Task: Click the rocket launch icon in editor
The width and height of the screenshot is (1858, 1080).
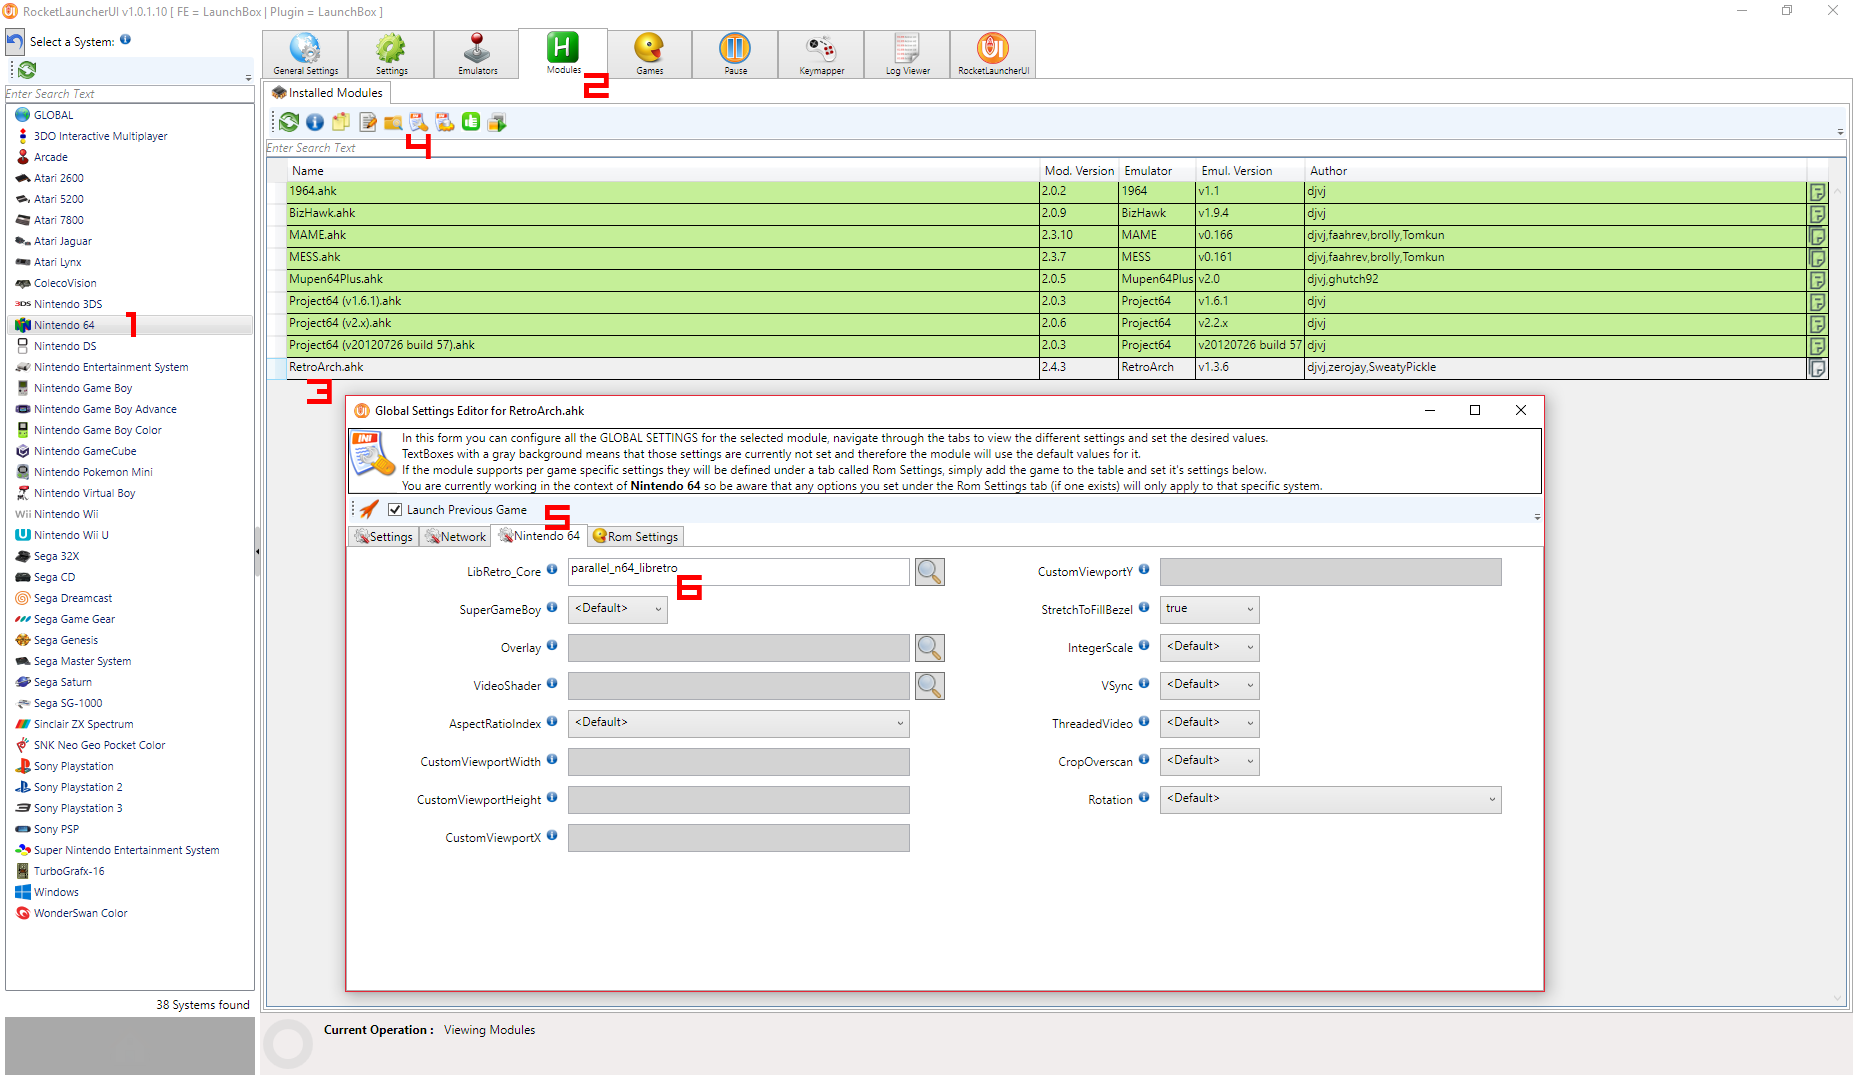Action: coord(370,510)
